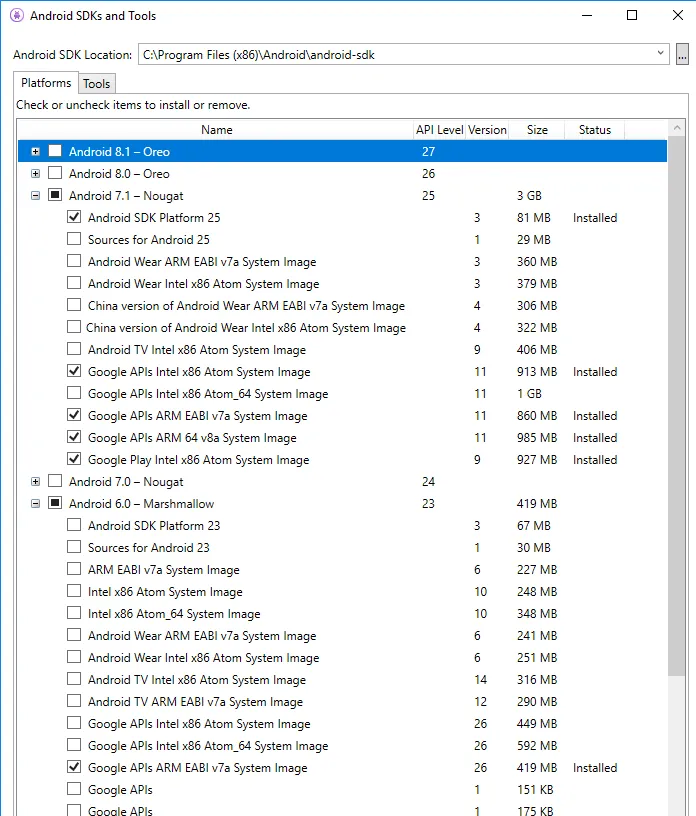Viewport: 696px width, 816px height.
Task: Click the Name column header
Action: coord(216,130)
